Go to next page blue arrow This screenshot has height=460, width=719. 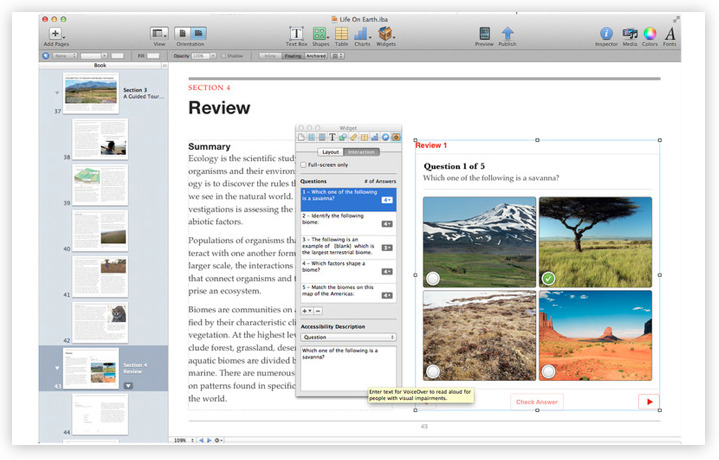(209, 440)
